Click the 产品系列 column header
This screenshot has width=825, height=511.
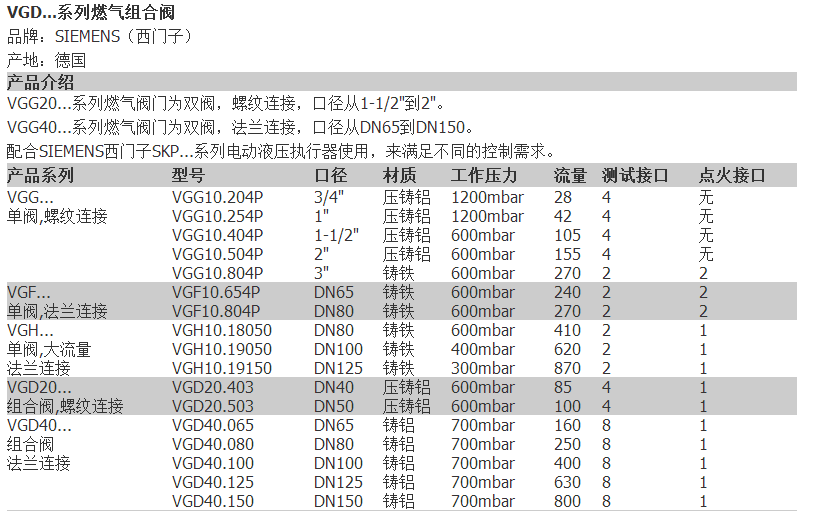pos(40,175)
